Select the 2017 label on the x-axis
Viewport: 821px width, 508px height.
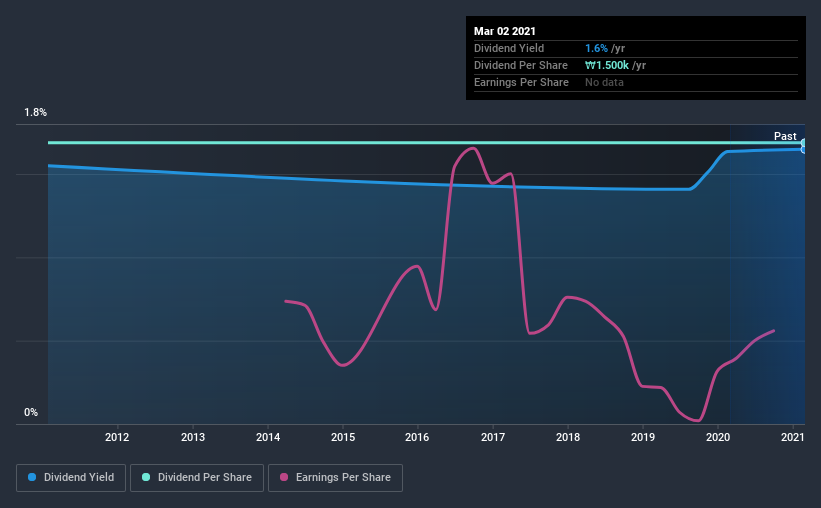[x=493, y=437]
